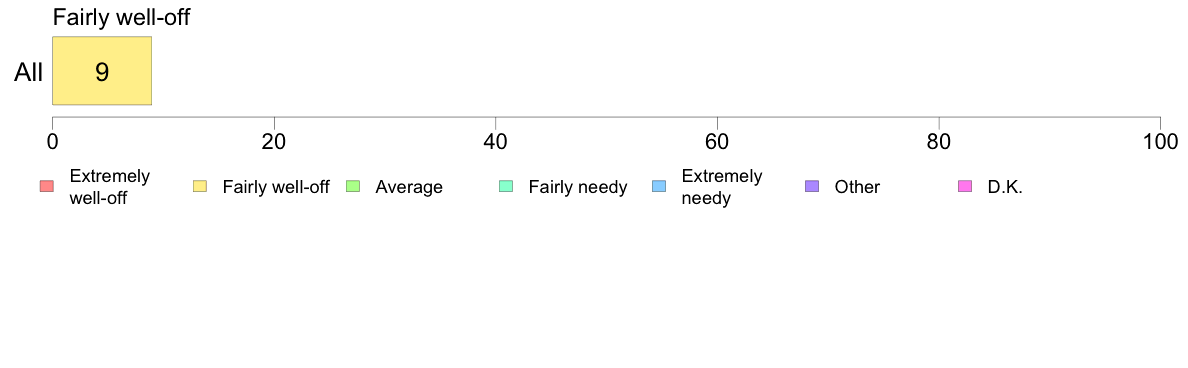Click the 'Average' legend label
Viewport: 1188px width, 368px height.
[409, 187]
